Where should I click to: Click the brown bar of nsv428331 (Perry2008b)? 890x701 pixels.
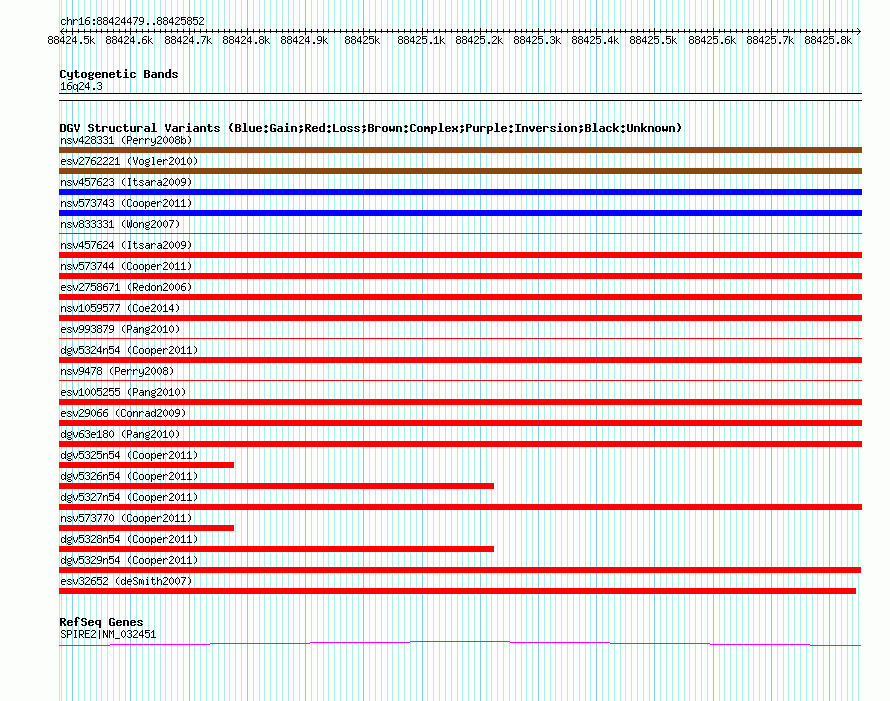point(460,150)
